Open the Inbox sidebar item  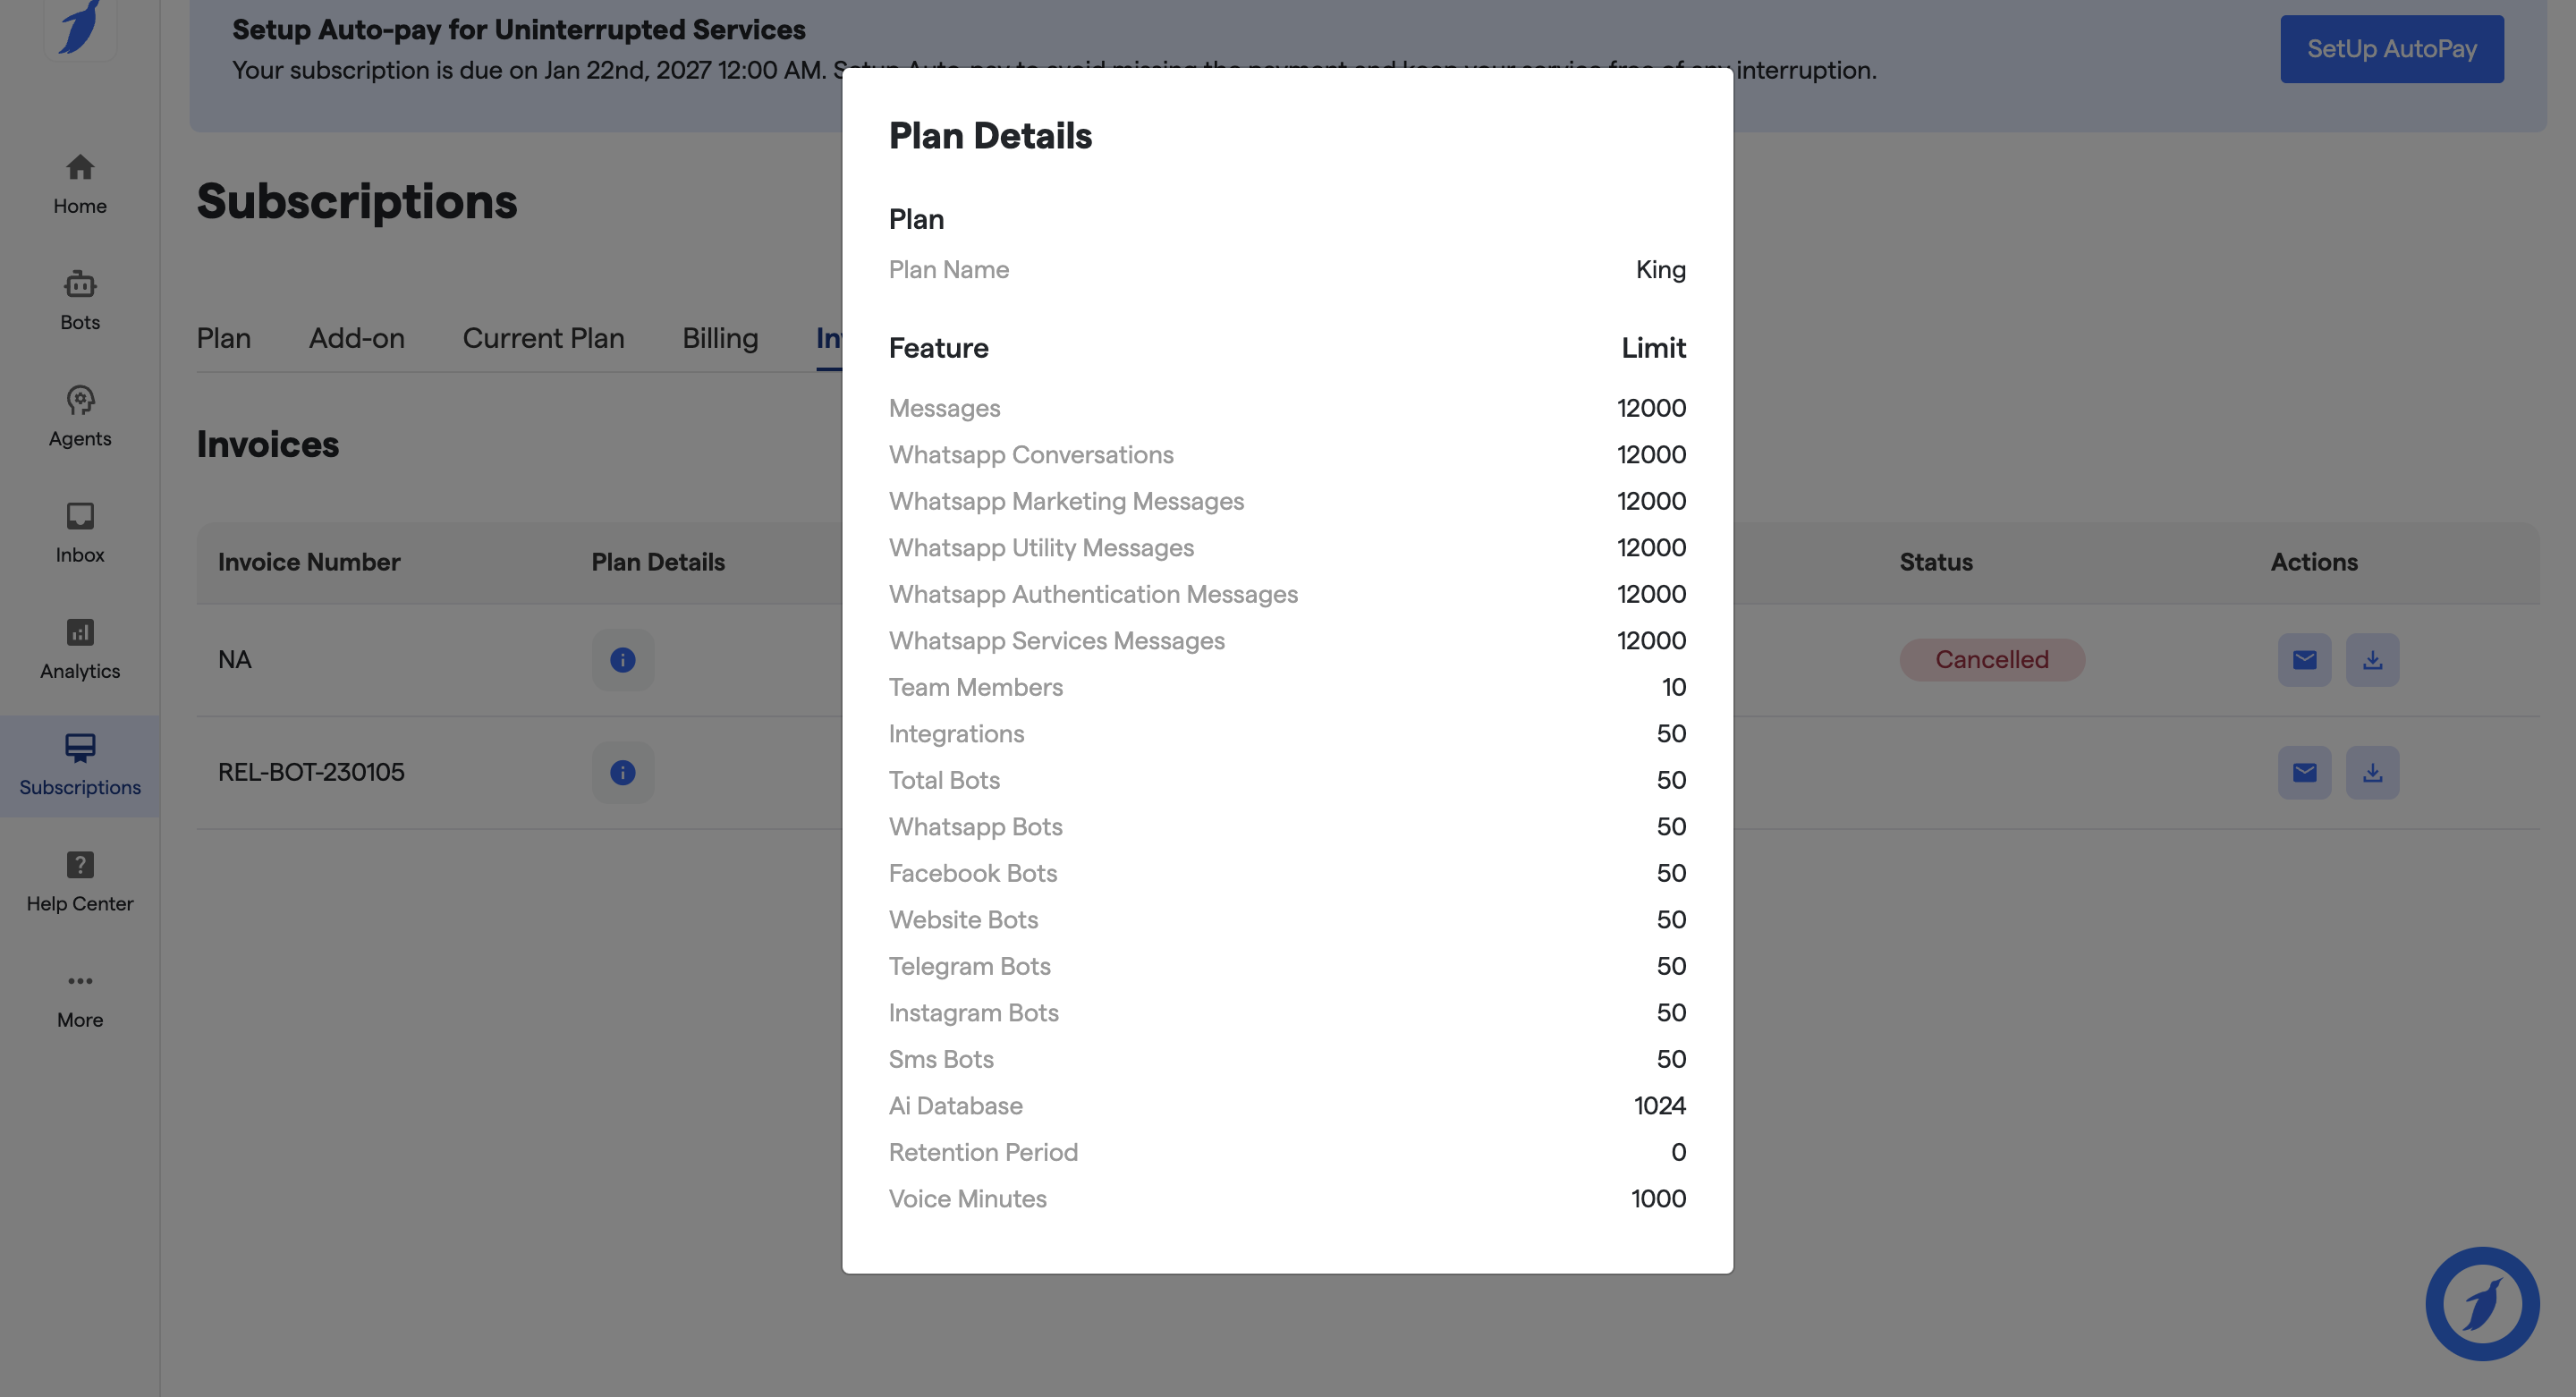tap(80, 532)
